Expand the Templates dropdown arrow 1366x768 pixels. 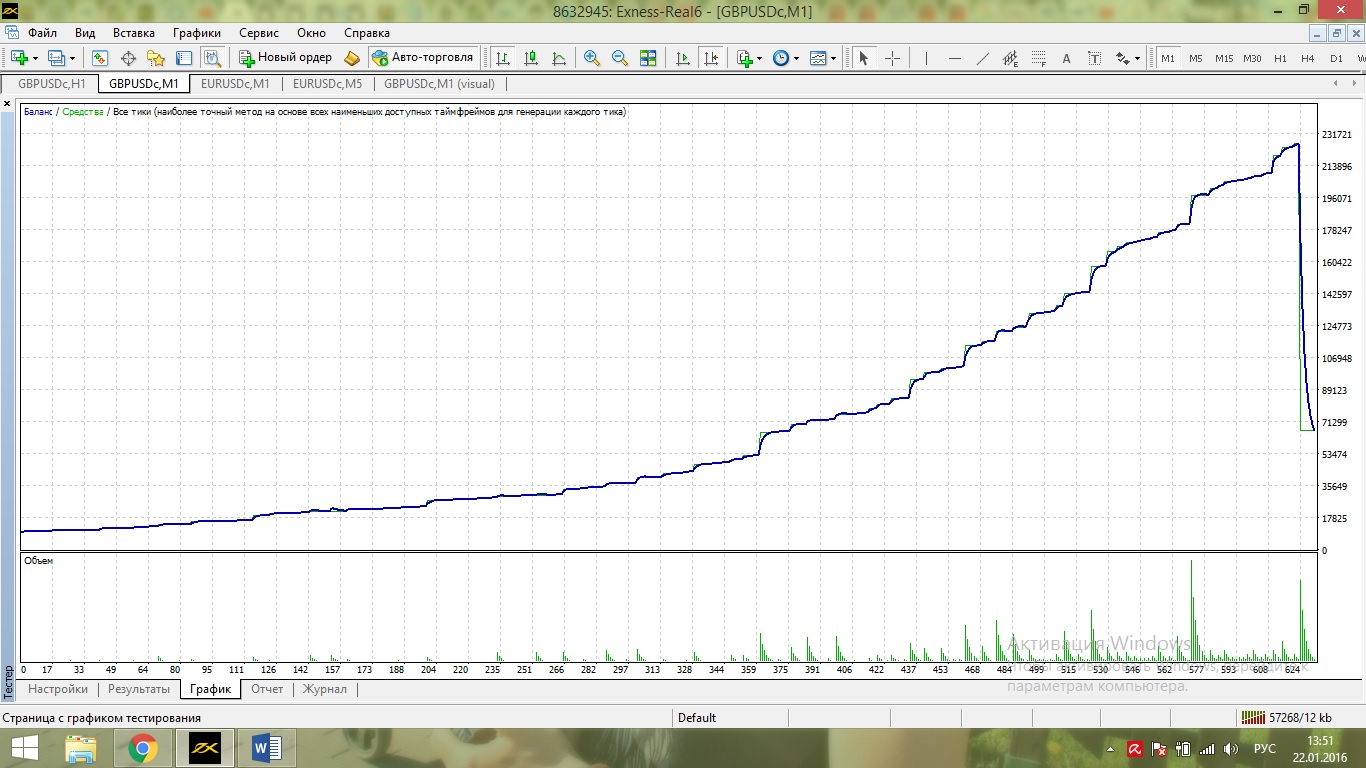point(834,58)
